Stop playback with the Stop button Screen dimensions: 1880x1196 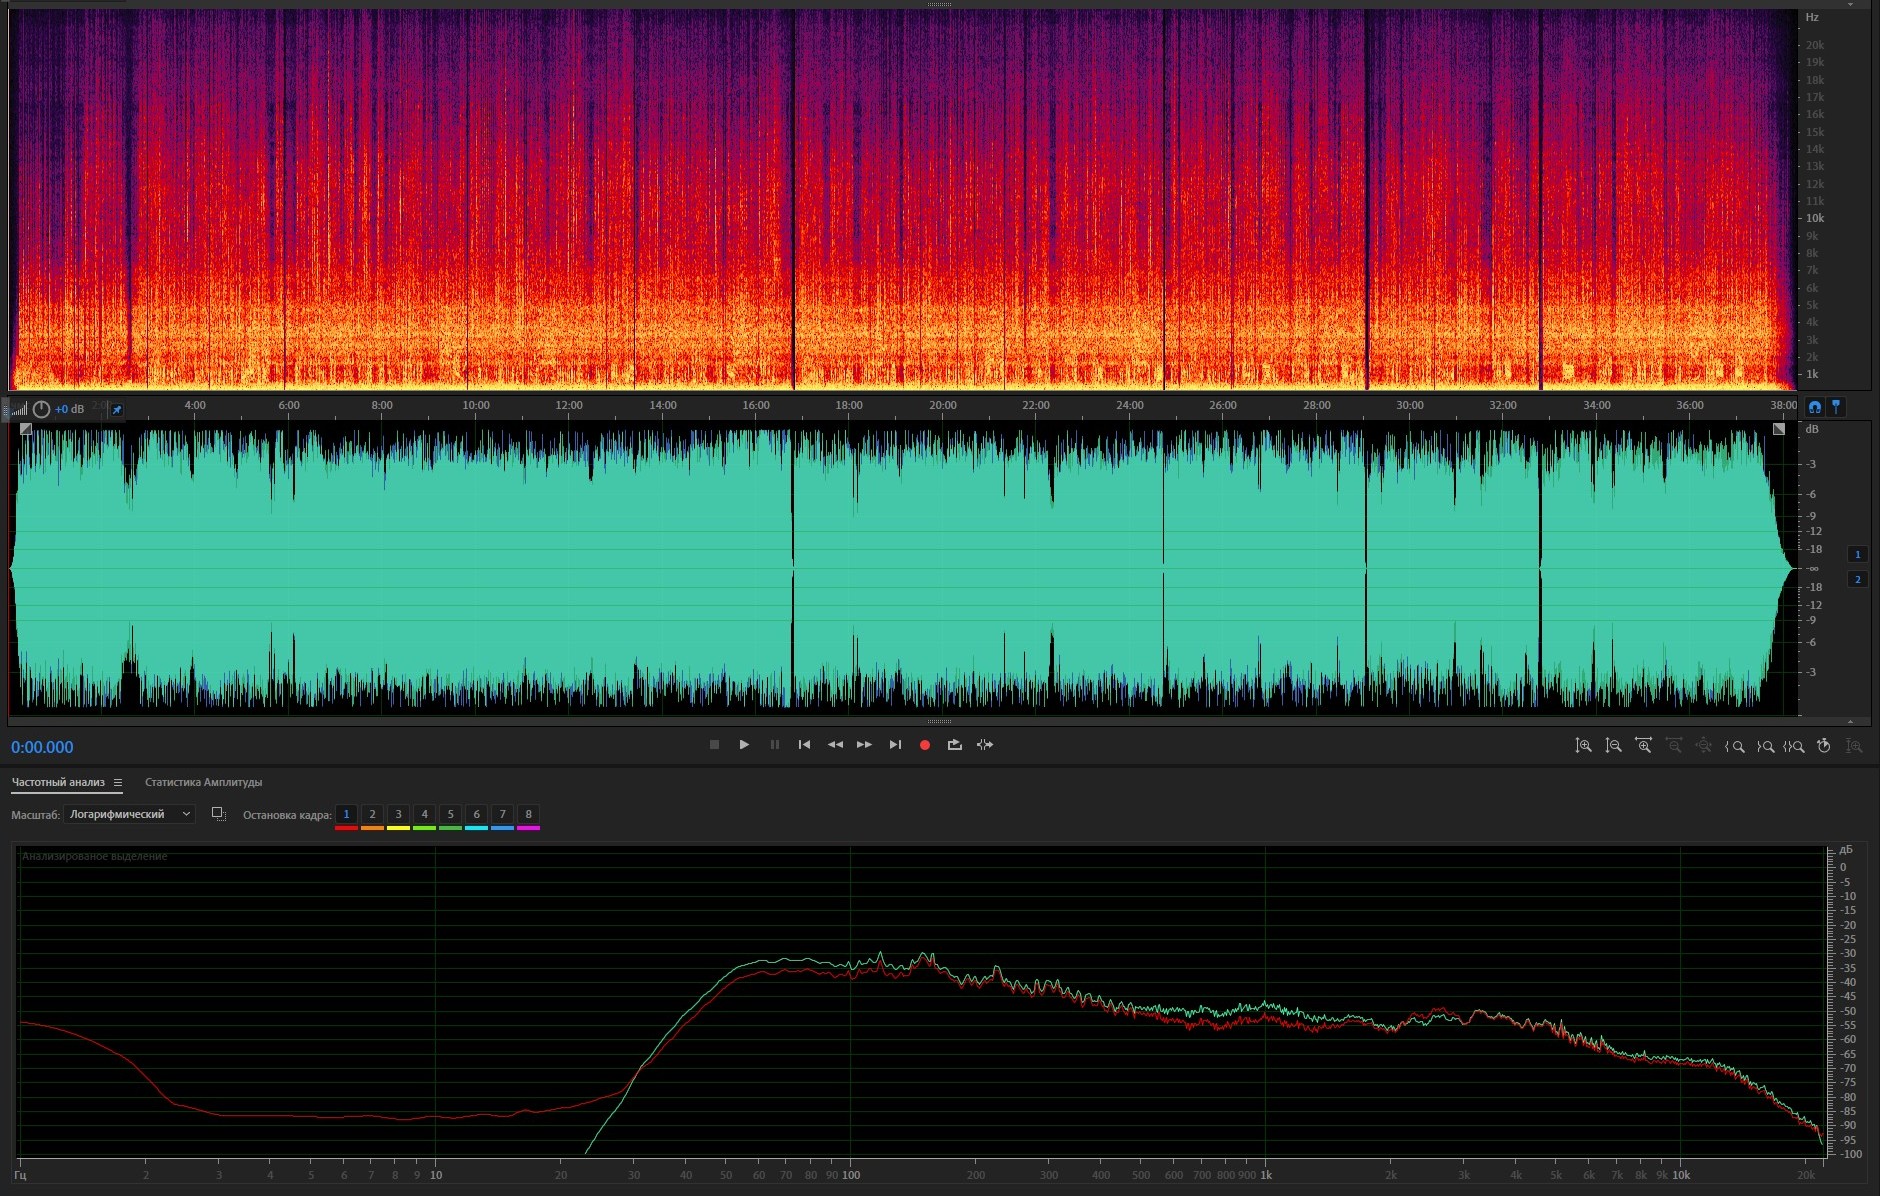(714, 745)
